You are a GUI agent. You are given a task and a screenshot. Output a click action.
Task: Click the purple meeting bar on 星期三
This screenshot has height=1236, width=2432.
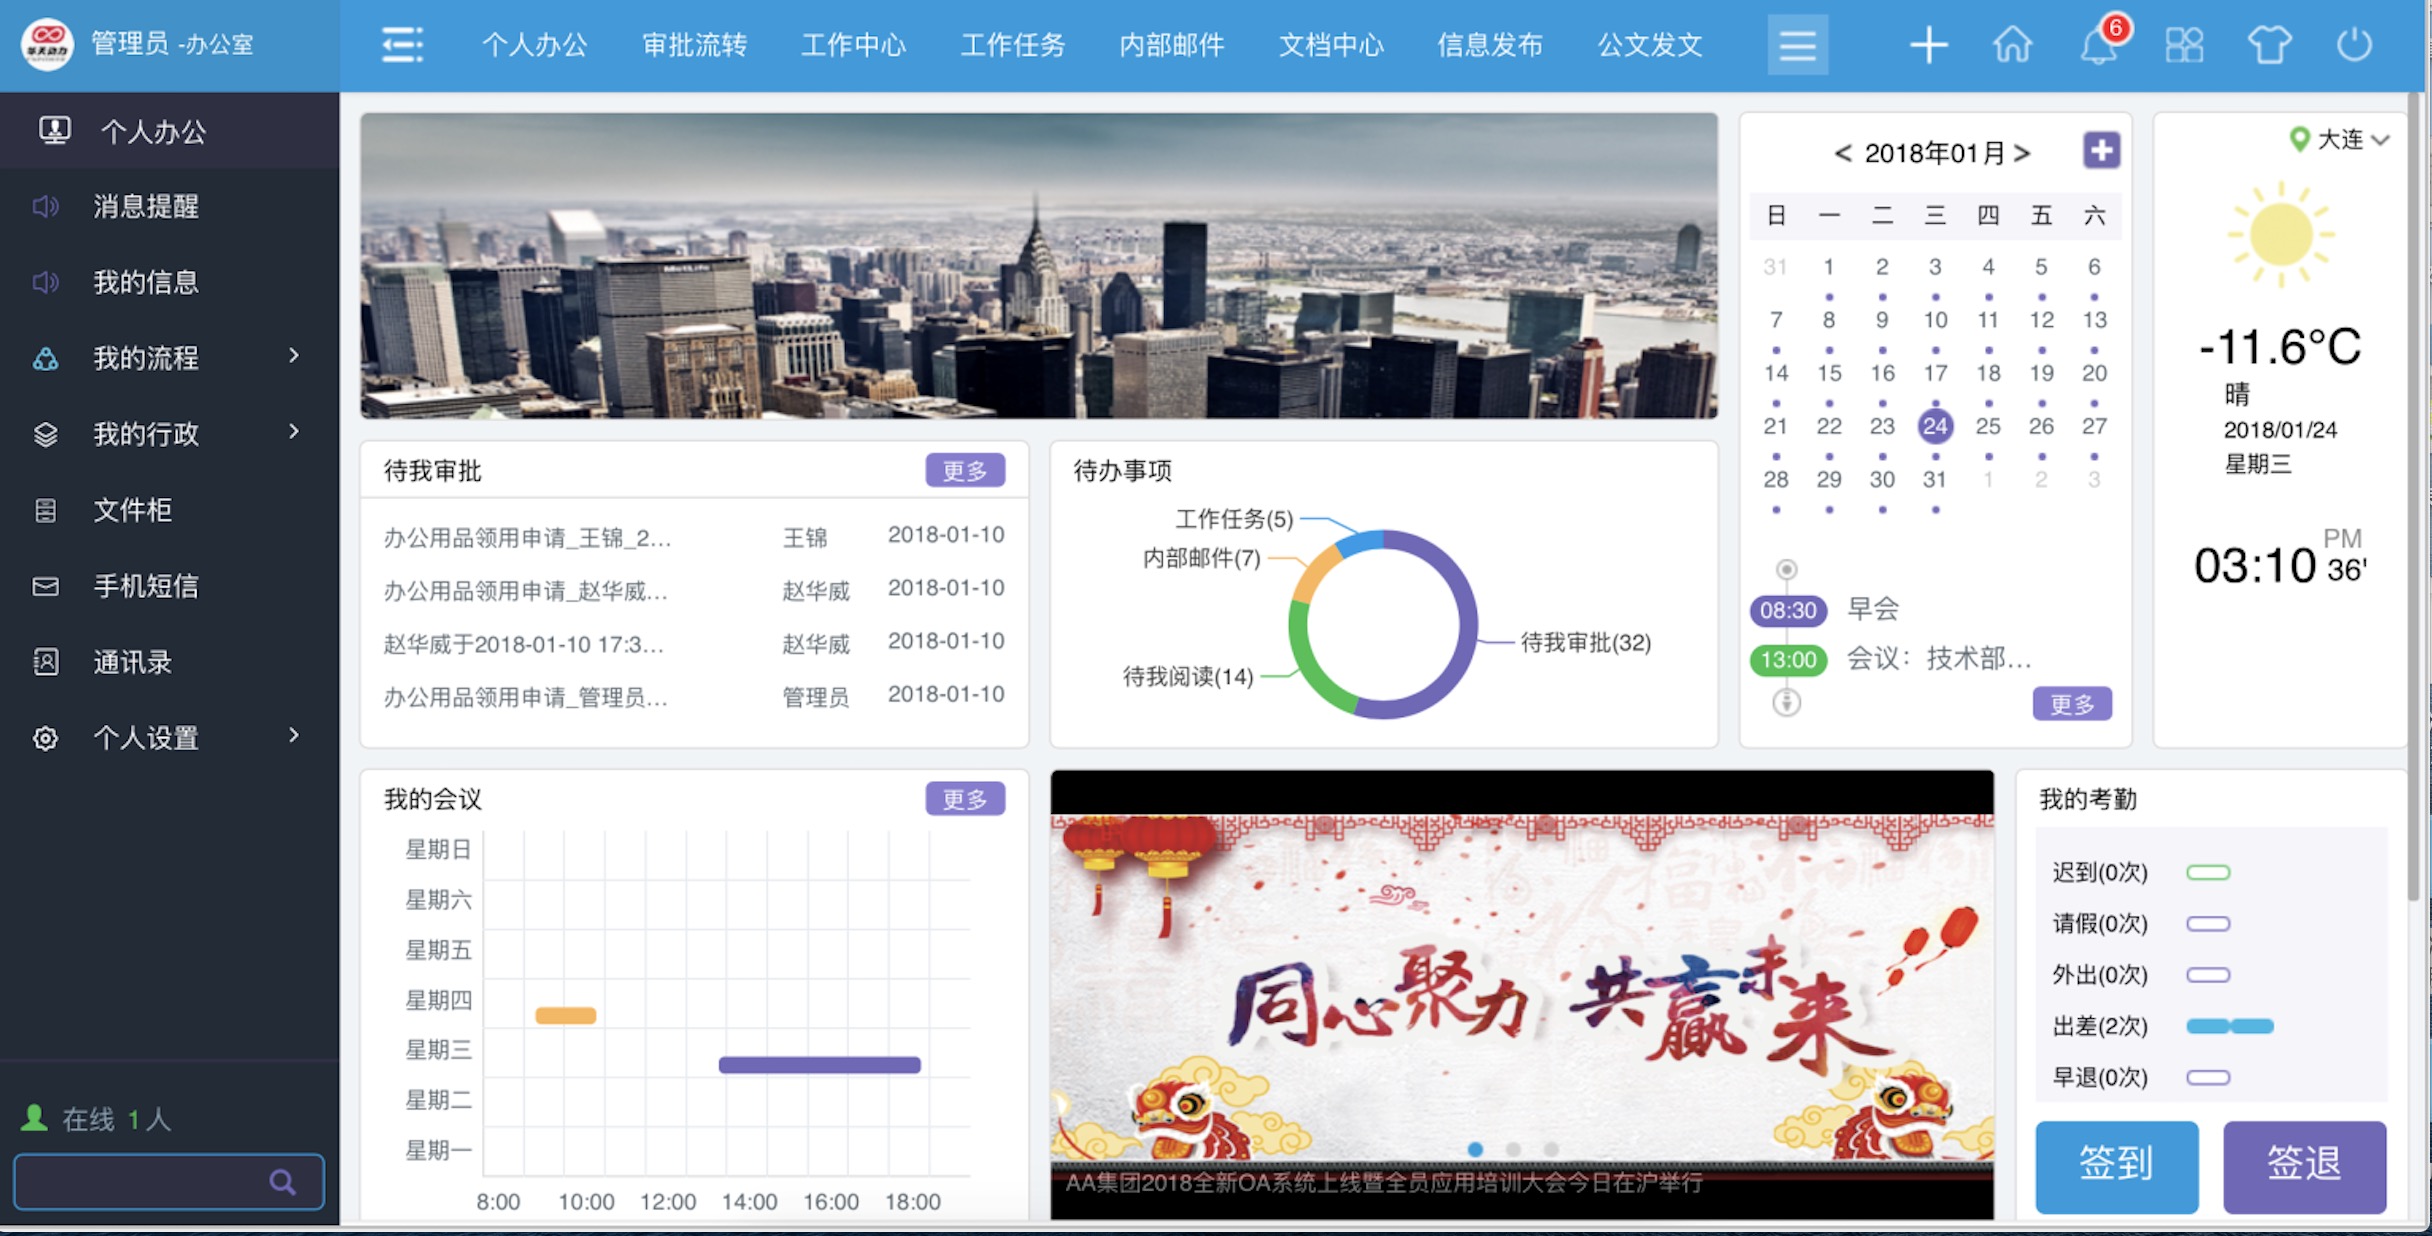819,1065
